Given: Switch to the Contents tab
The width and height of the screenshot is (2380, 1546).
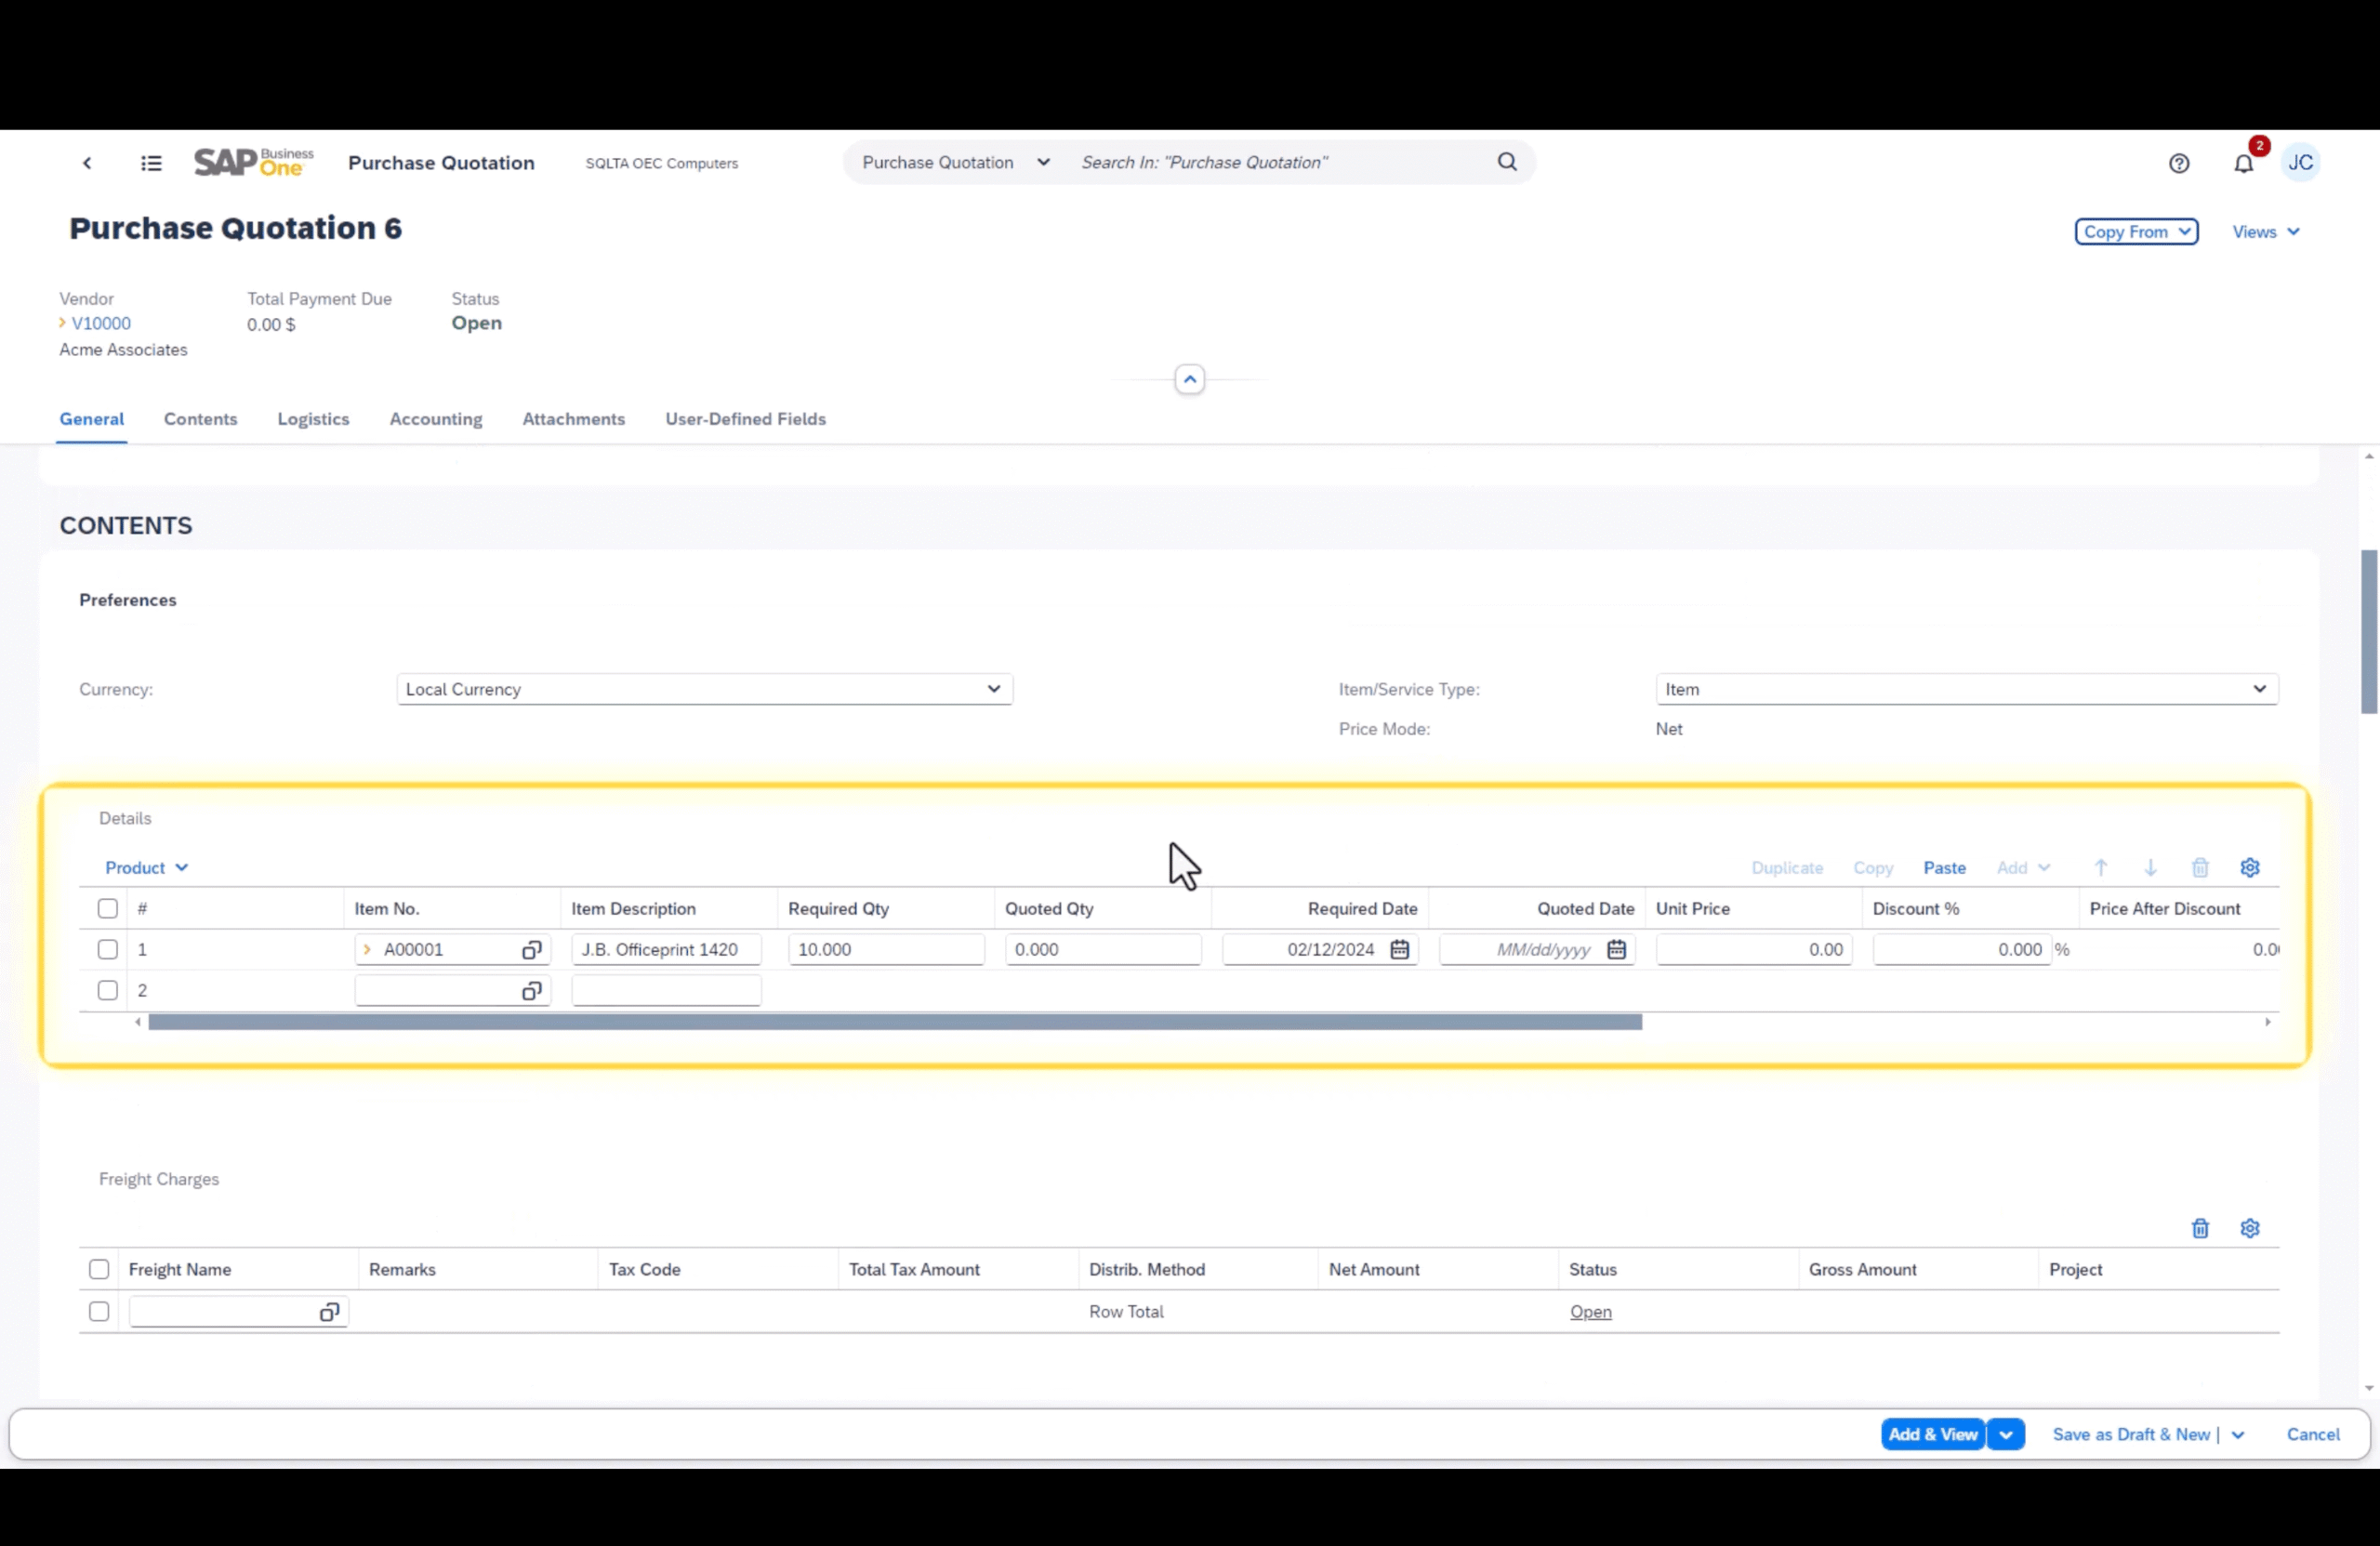Looking at the screenshot, I should 201,420.
